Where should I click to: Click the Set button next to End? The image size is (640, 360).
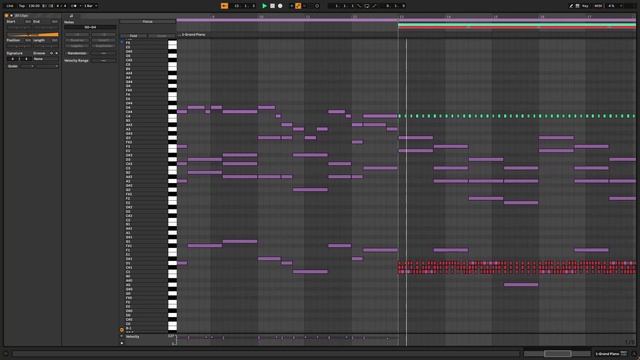[x=55, y=21]
